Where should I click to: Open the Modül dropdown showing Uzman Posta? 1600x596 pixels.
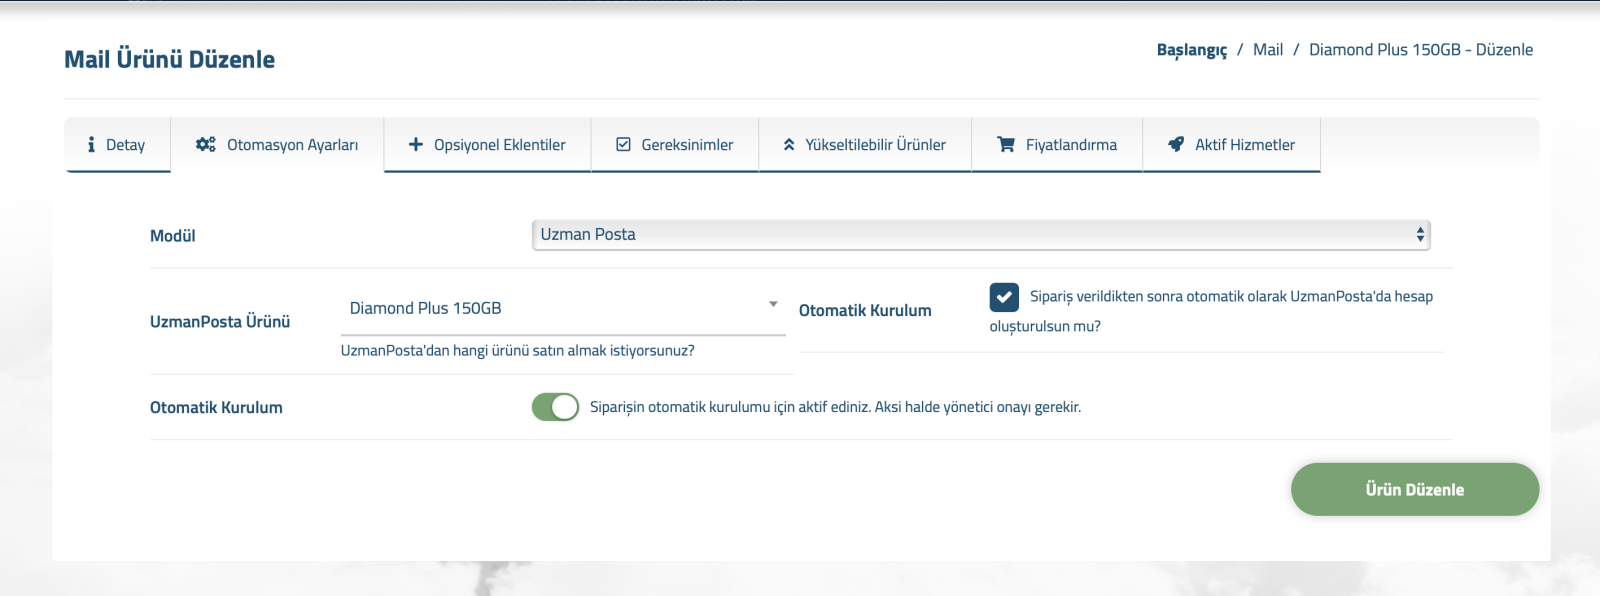(x=980, y=235)
